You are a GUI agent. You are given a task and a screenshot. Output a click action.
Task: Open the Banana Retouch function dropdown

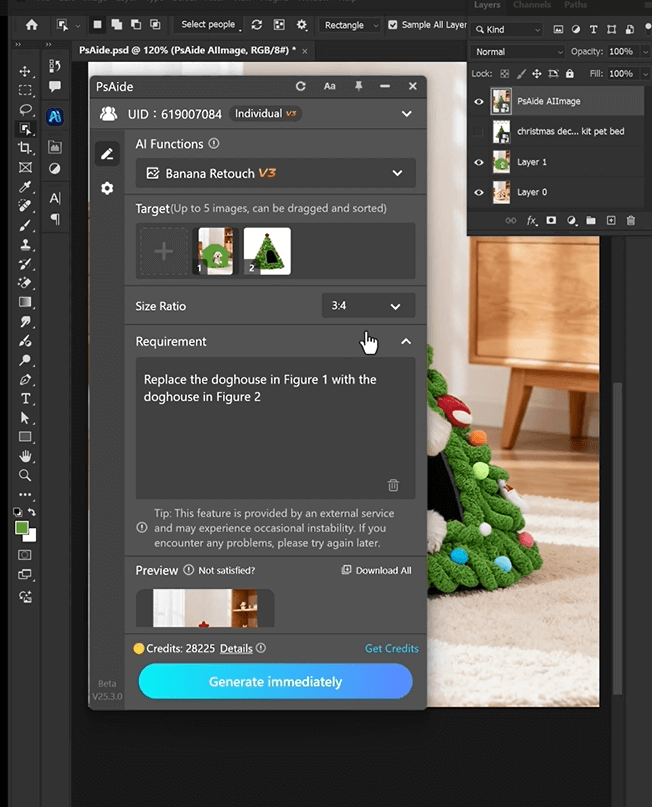click(275, 173)
